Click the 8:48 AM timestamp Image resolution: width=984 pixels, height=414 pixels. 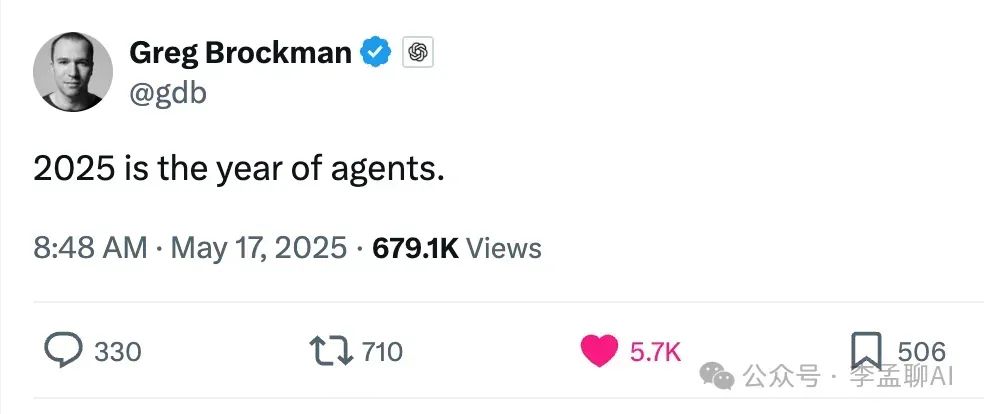click(90, 248)
